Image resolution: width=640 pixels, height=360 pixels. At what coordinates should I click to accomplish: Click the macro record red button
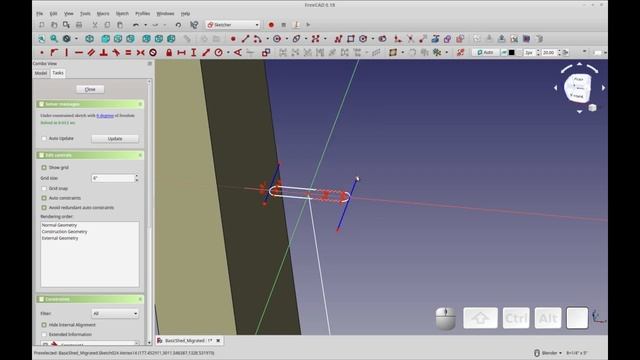(x=271, y=25)
